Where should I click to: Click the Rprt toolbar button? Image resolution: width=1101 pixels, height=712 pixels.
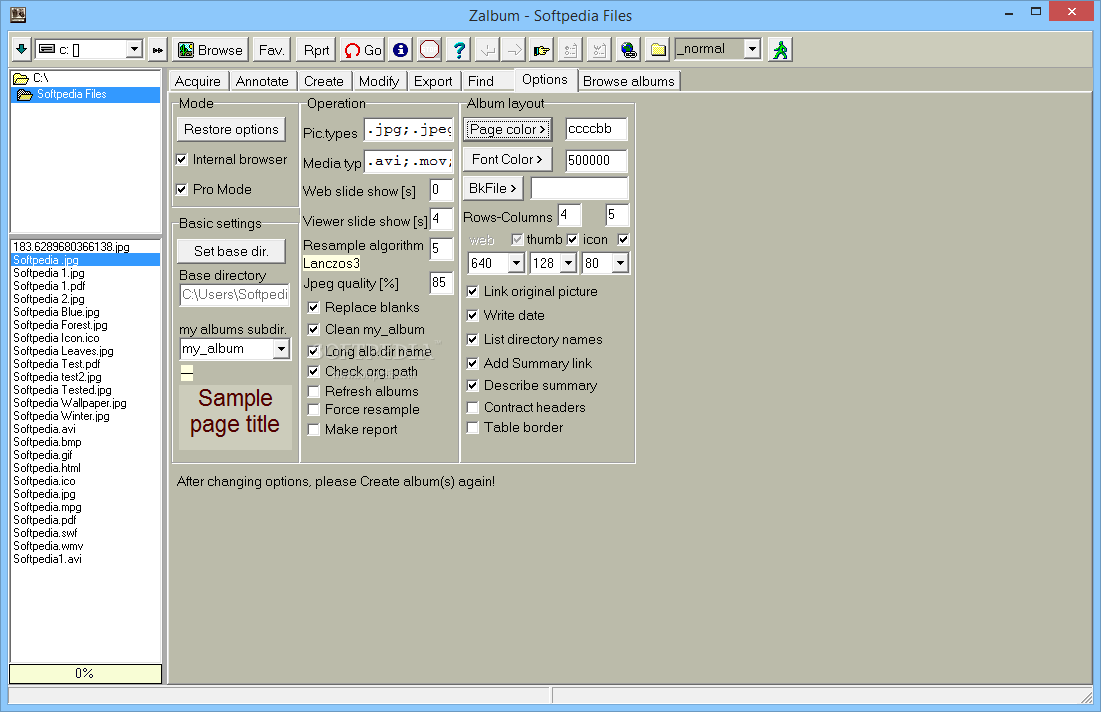coord(316,50)
